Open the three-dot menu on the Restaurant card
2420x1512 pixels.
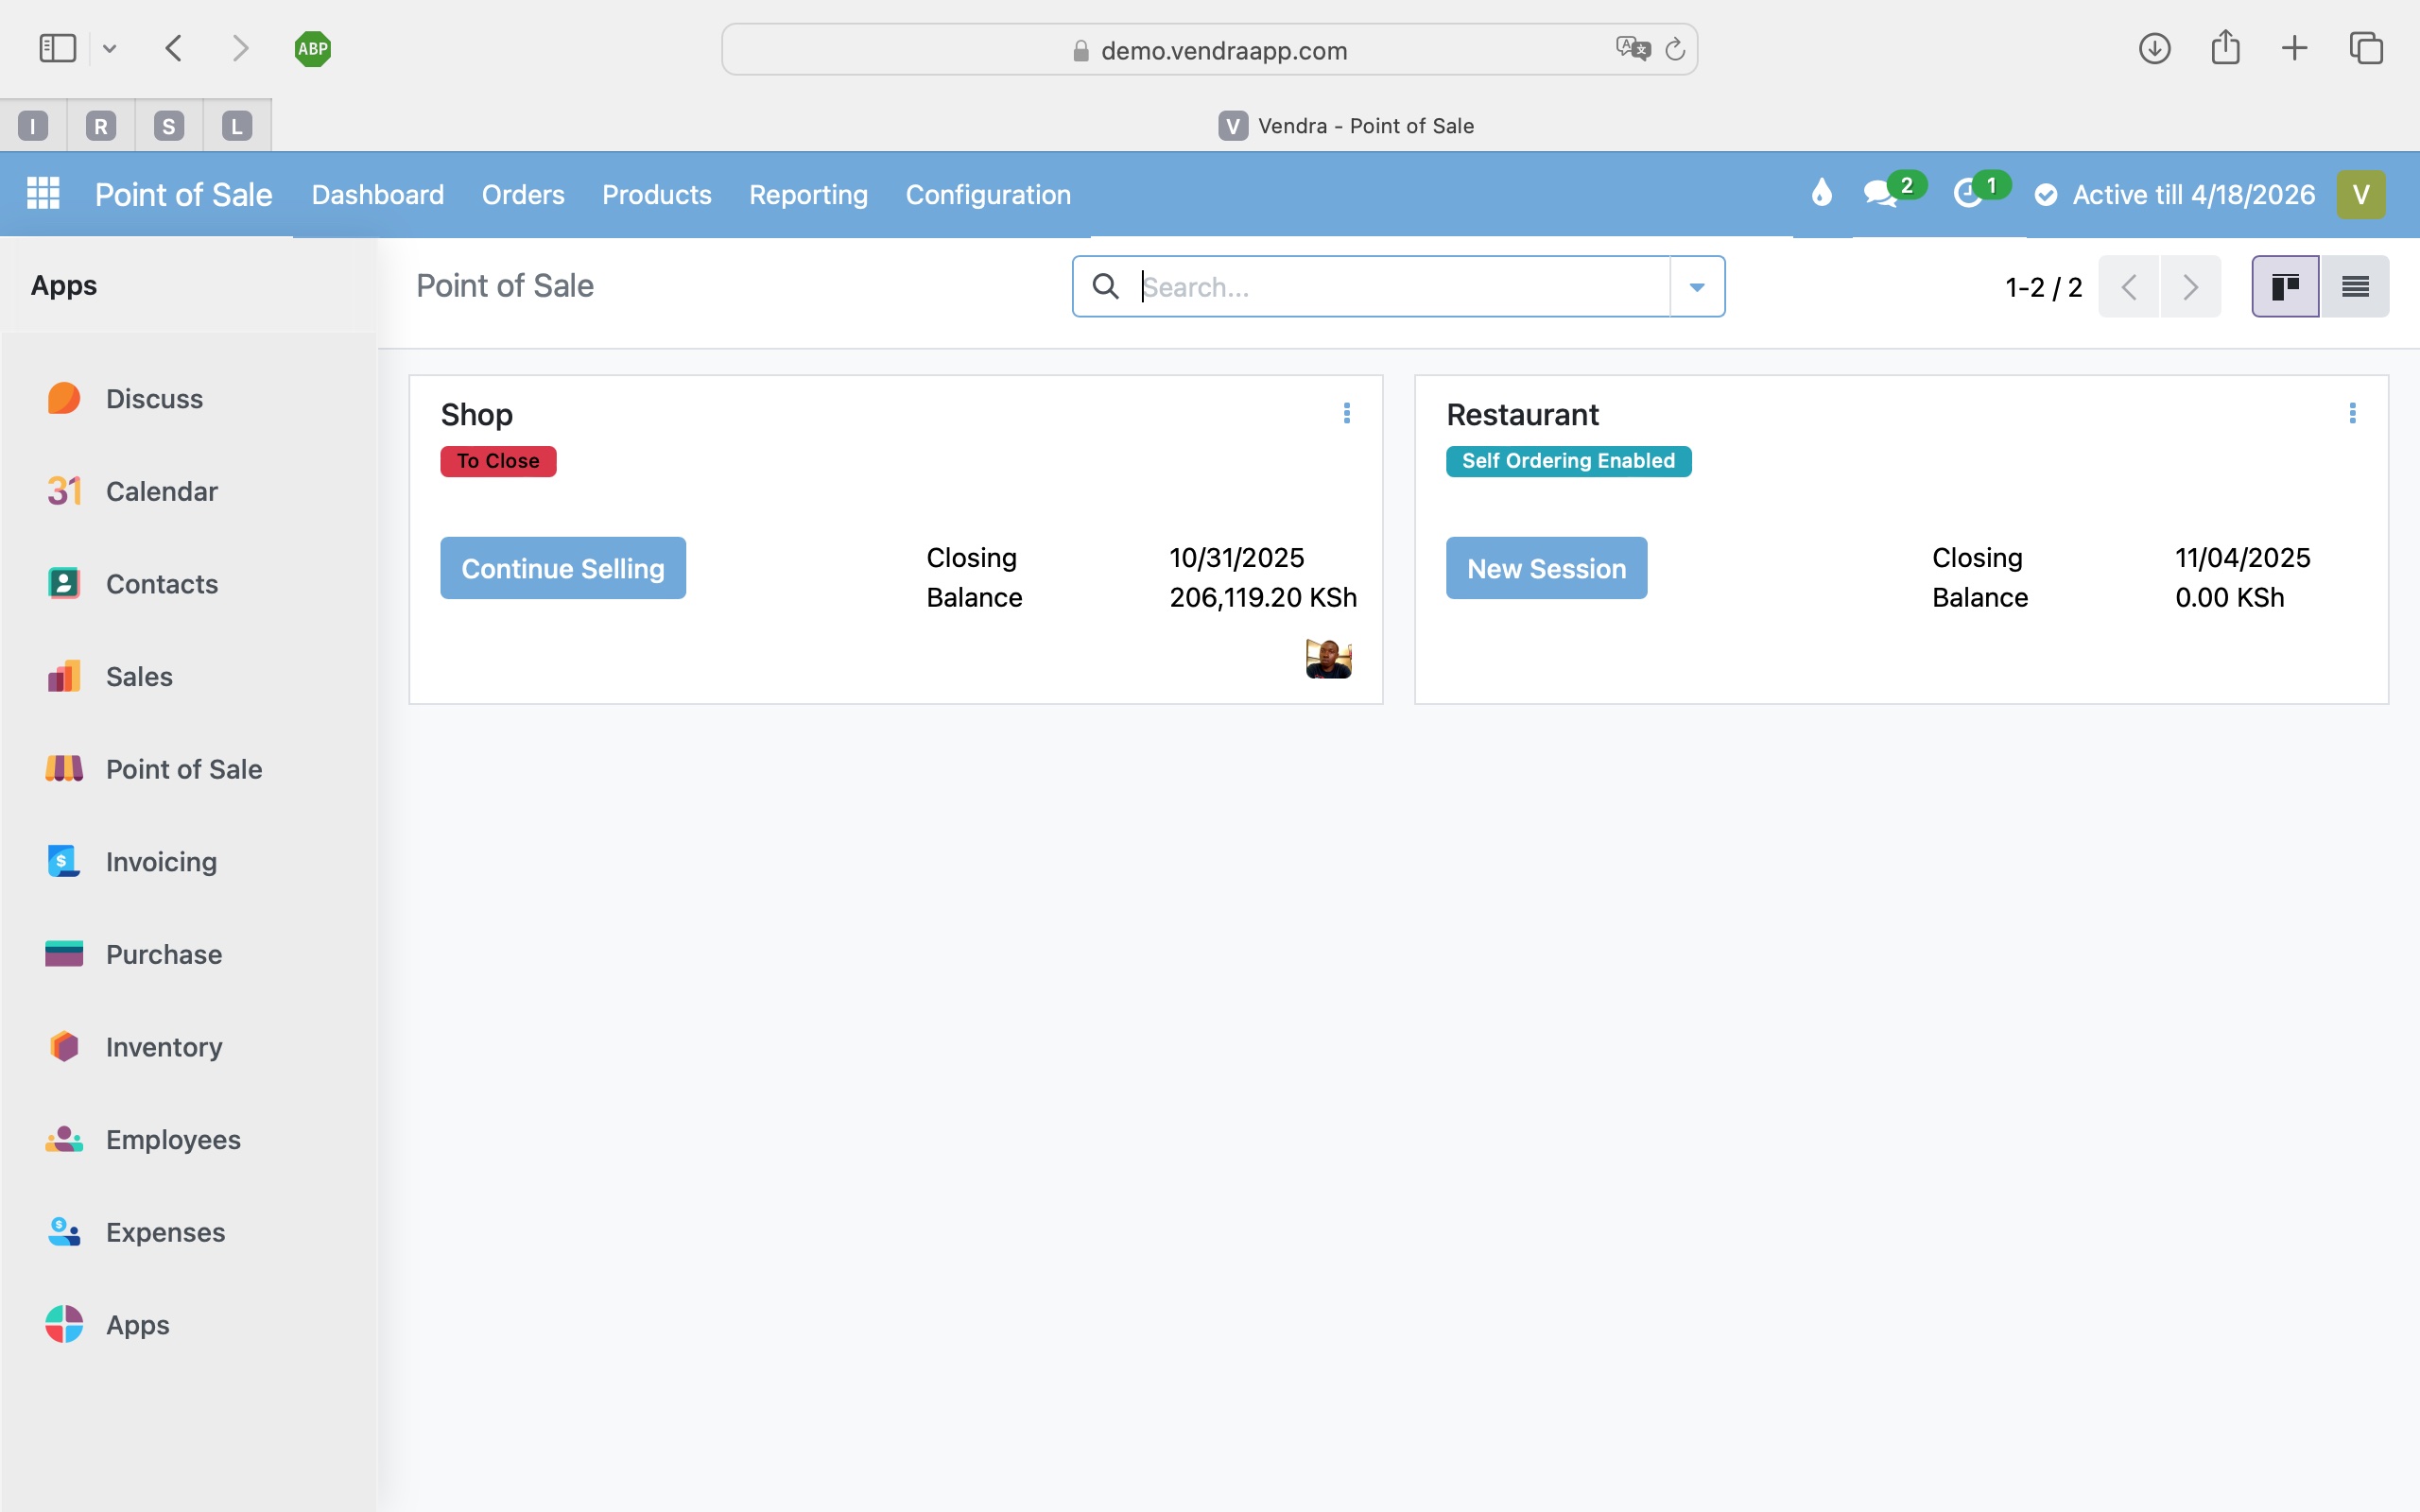point(2352,413)
